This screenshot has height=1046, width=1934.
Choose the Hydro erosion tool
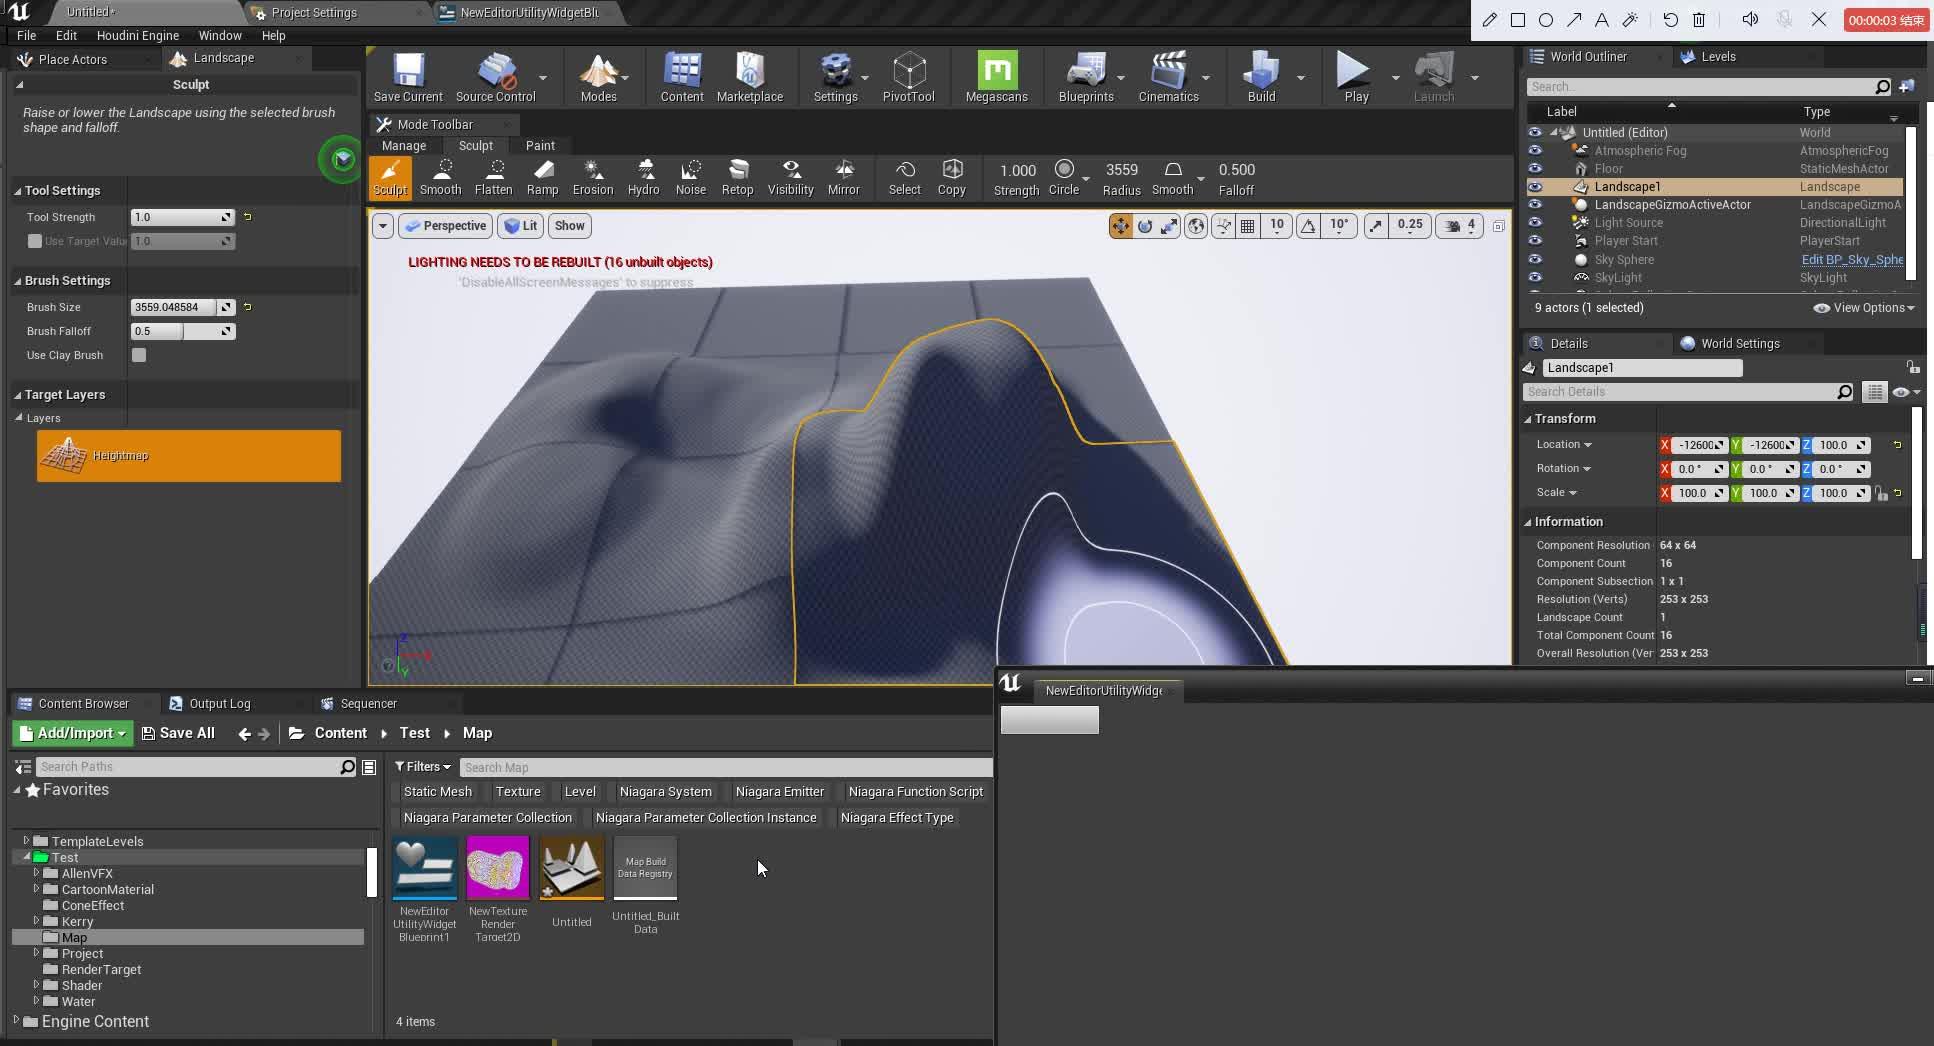(x=643, y=177)
